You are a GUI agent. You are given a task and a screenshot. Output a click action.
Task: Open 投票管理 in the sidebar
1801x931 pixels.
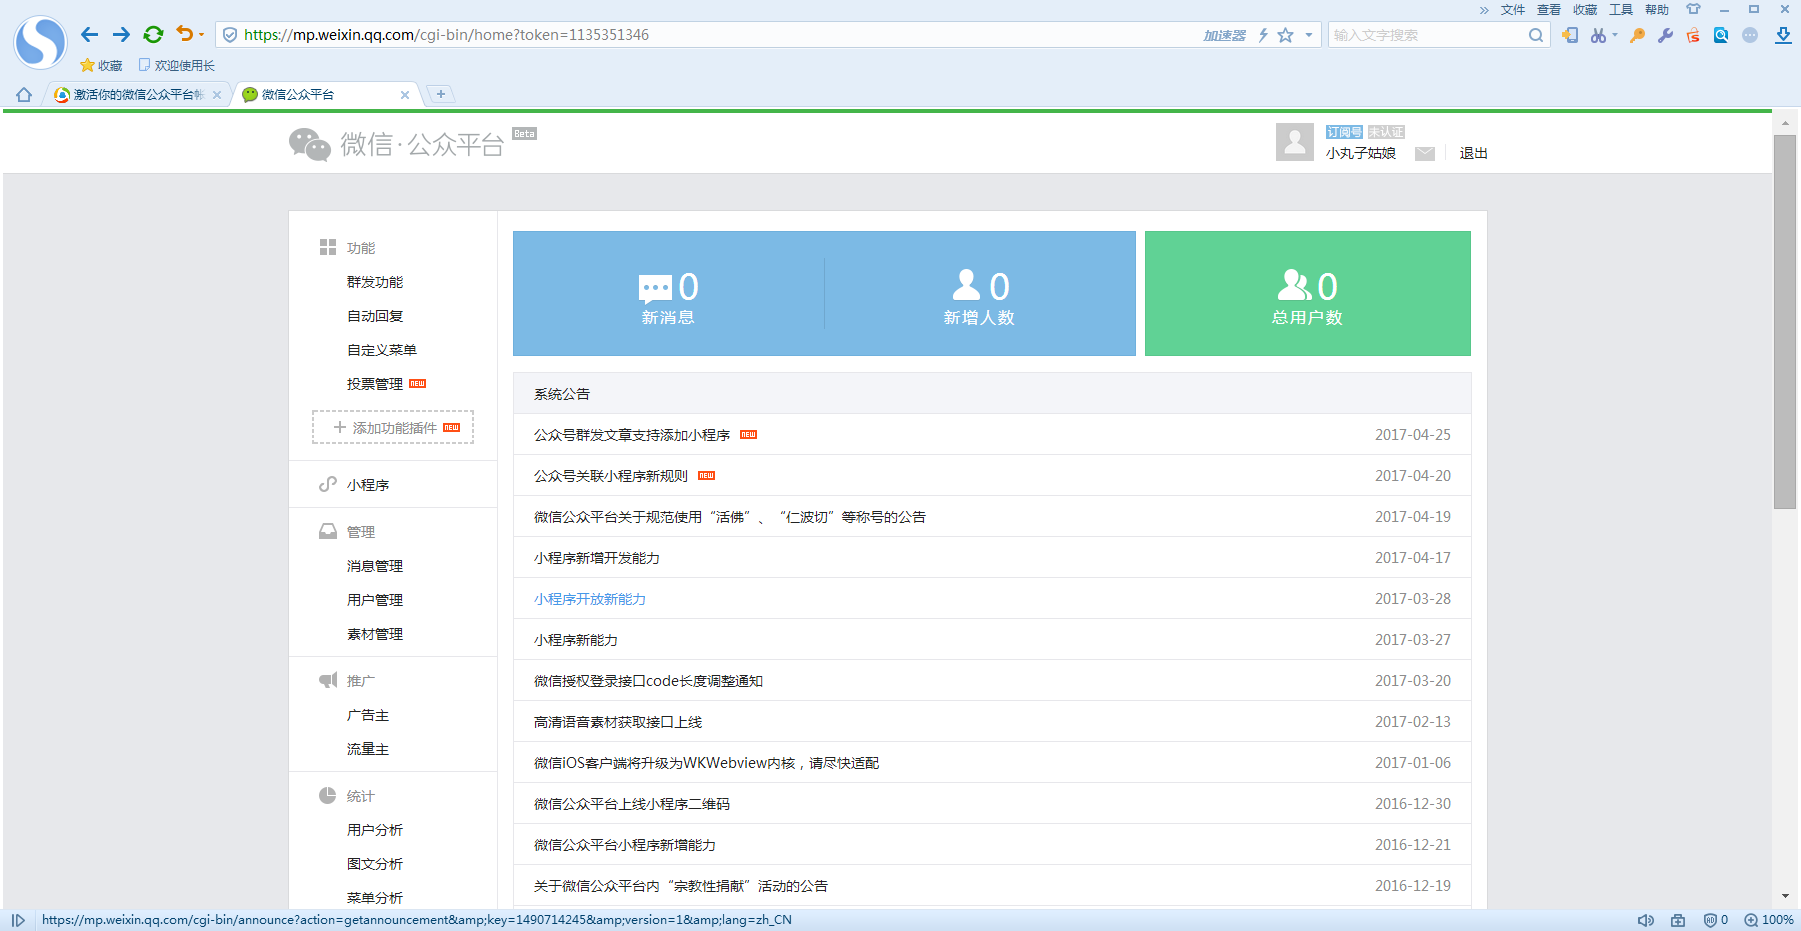(375, 384)
